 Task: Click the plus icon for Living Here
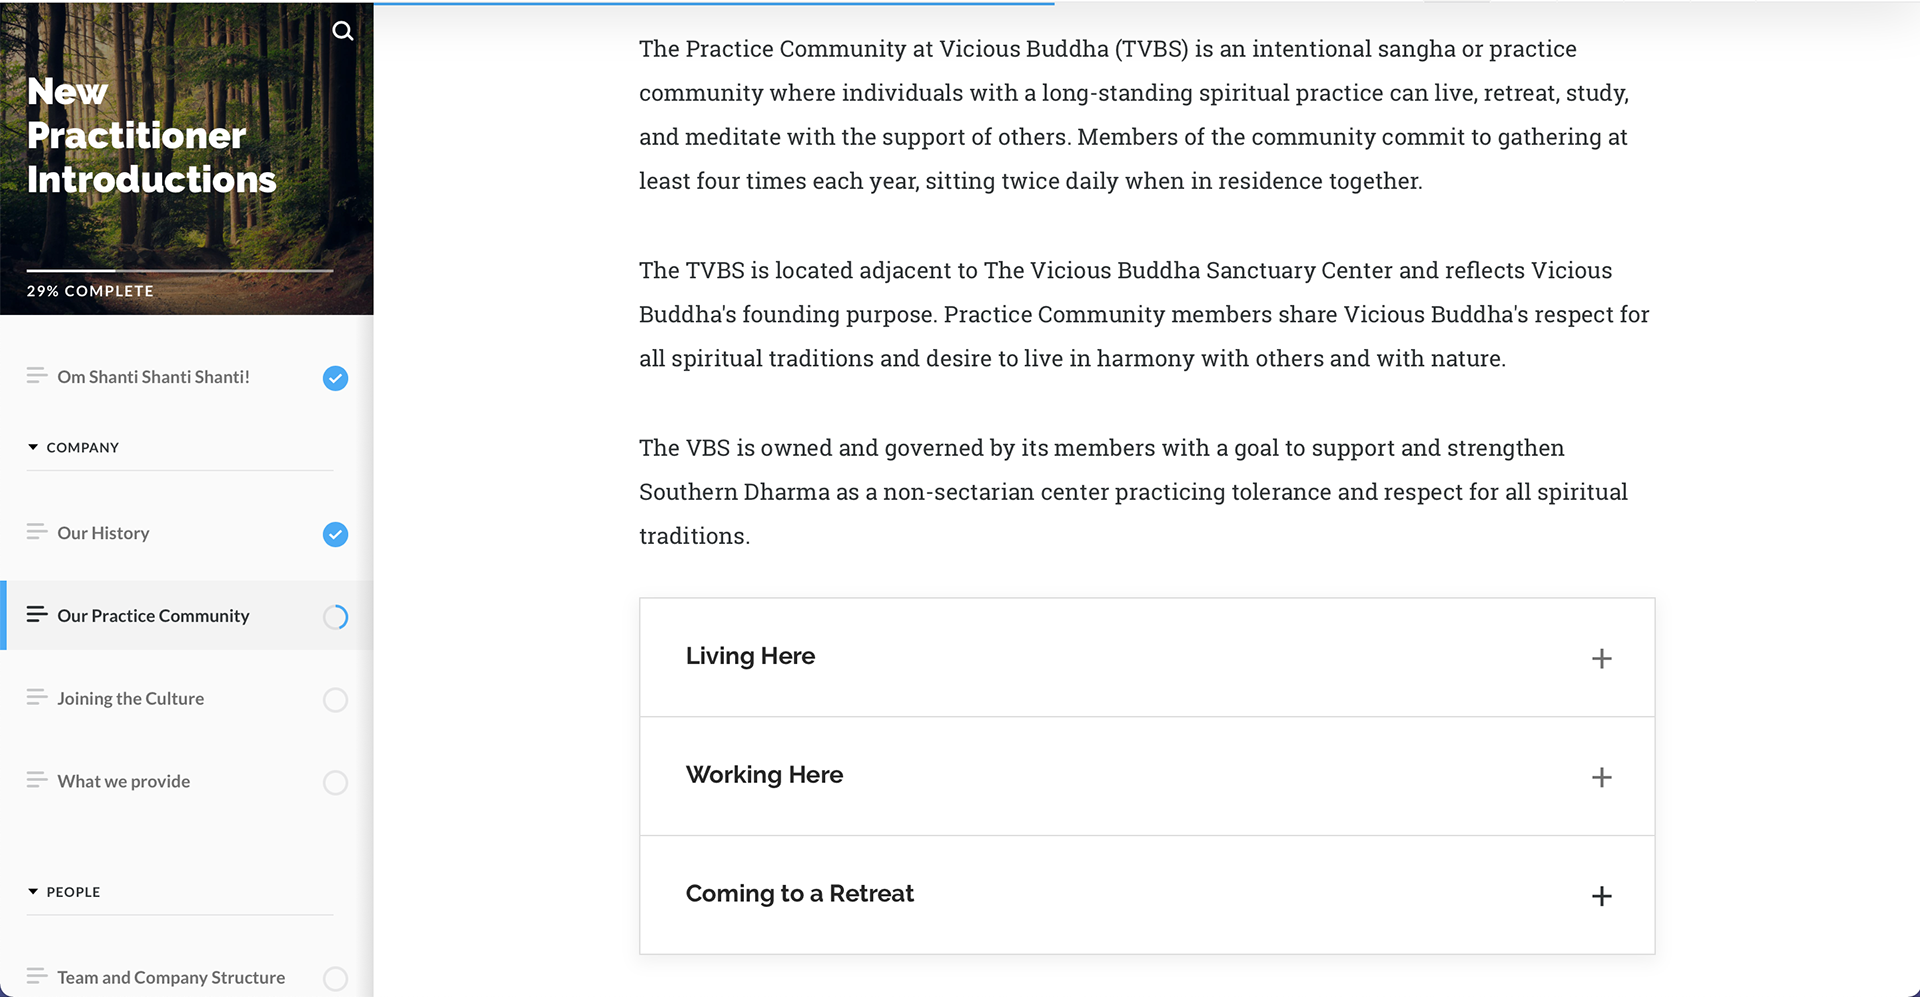click(1601, 658)
